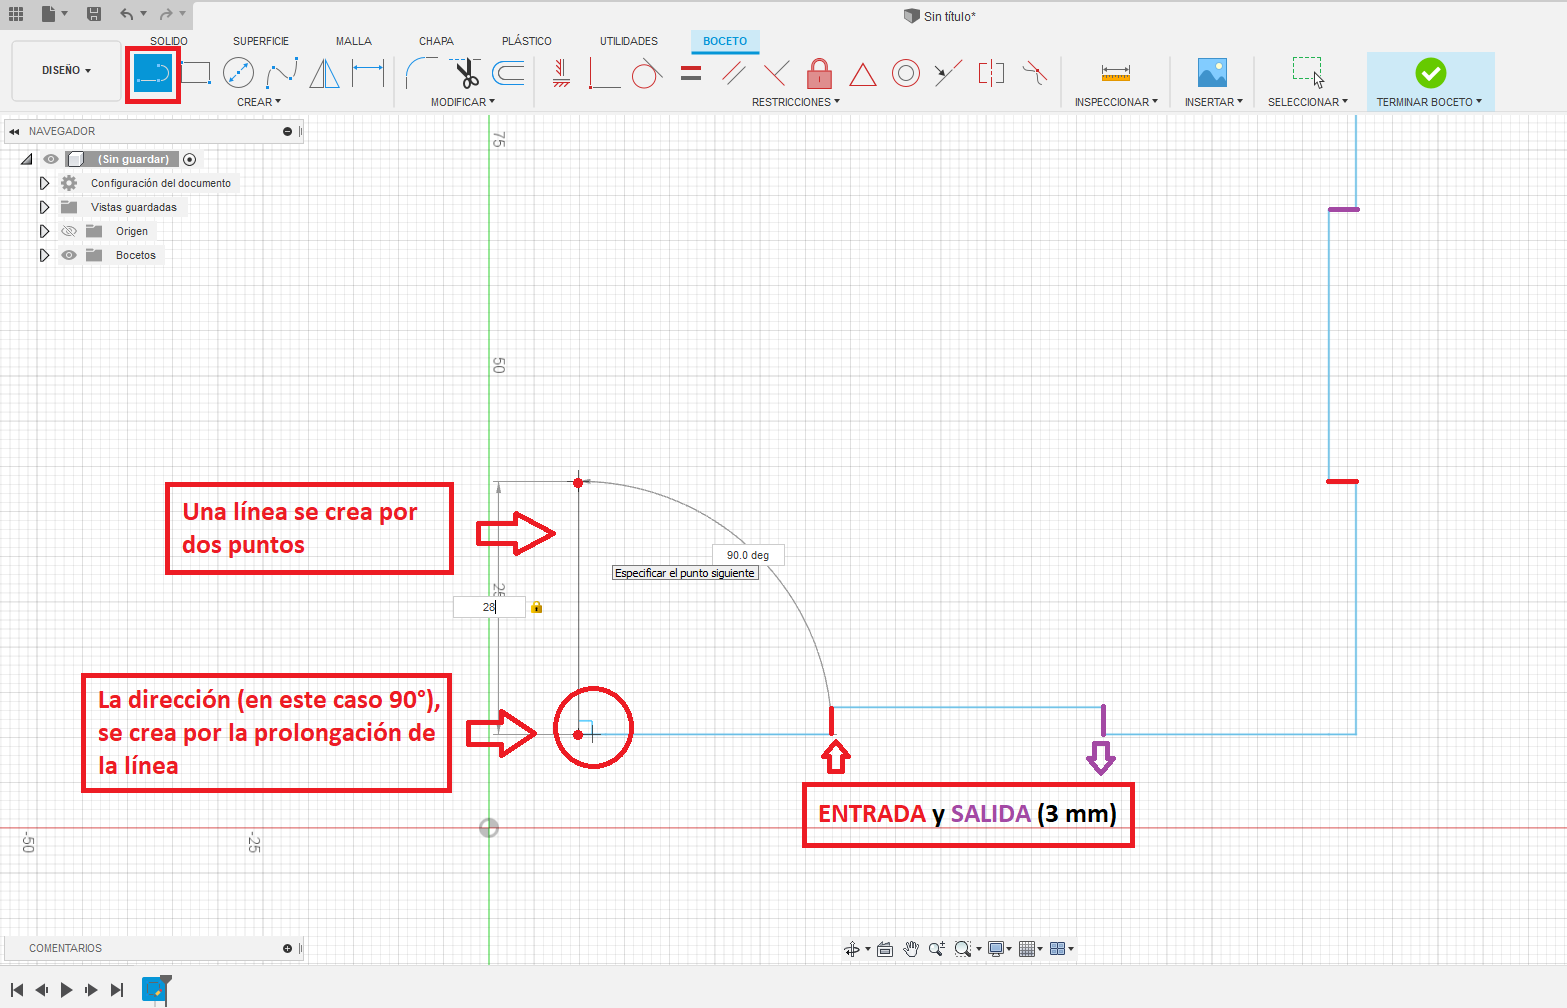This screenshot has height=1008, width=1567.
Task: Jump to the timeline start
Action: pos(17,990)
